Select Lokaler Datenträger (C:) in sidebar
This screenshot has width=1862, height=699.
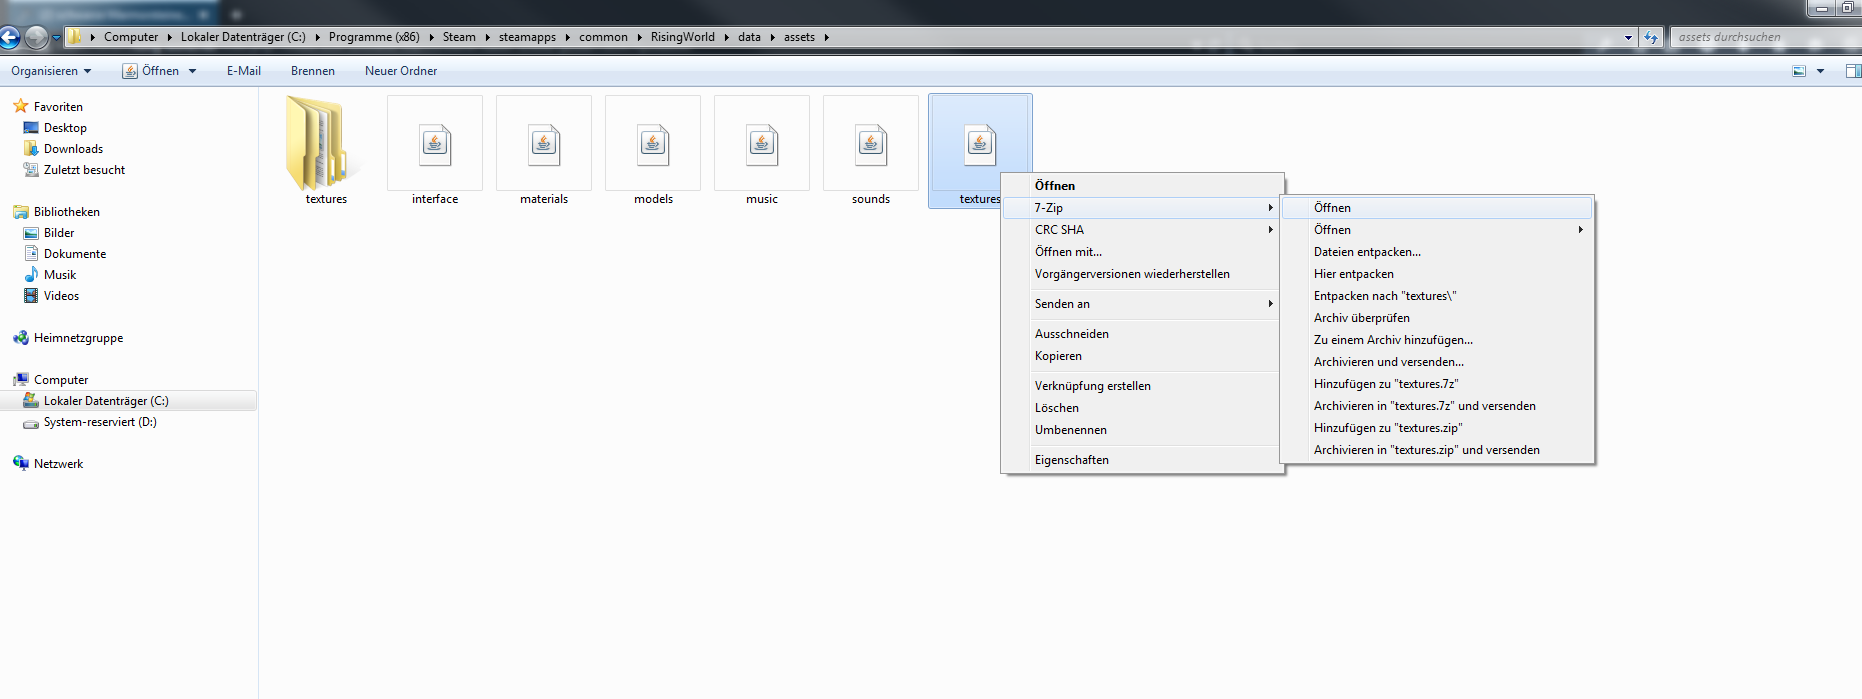click(x=106, y=401)
